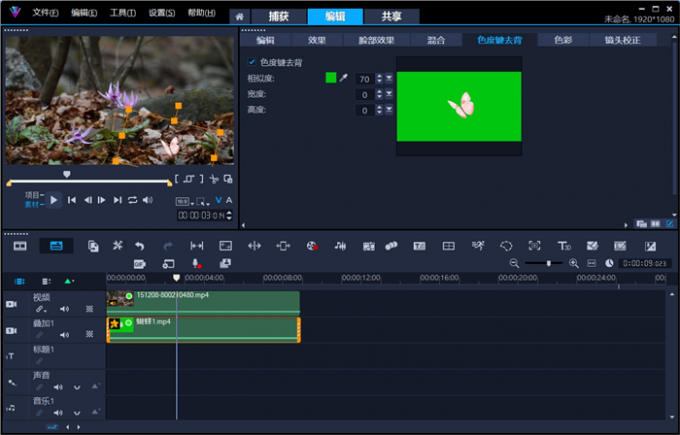Open the 3D title editor icon

(x=564, y=246)
